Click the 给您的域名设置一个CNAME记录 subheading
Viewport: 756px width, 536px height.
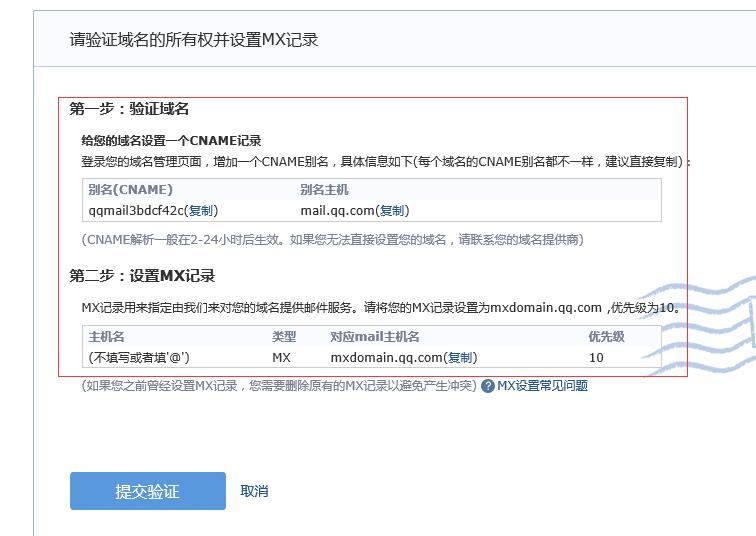pos(171,141)
